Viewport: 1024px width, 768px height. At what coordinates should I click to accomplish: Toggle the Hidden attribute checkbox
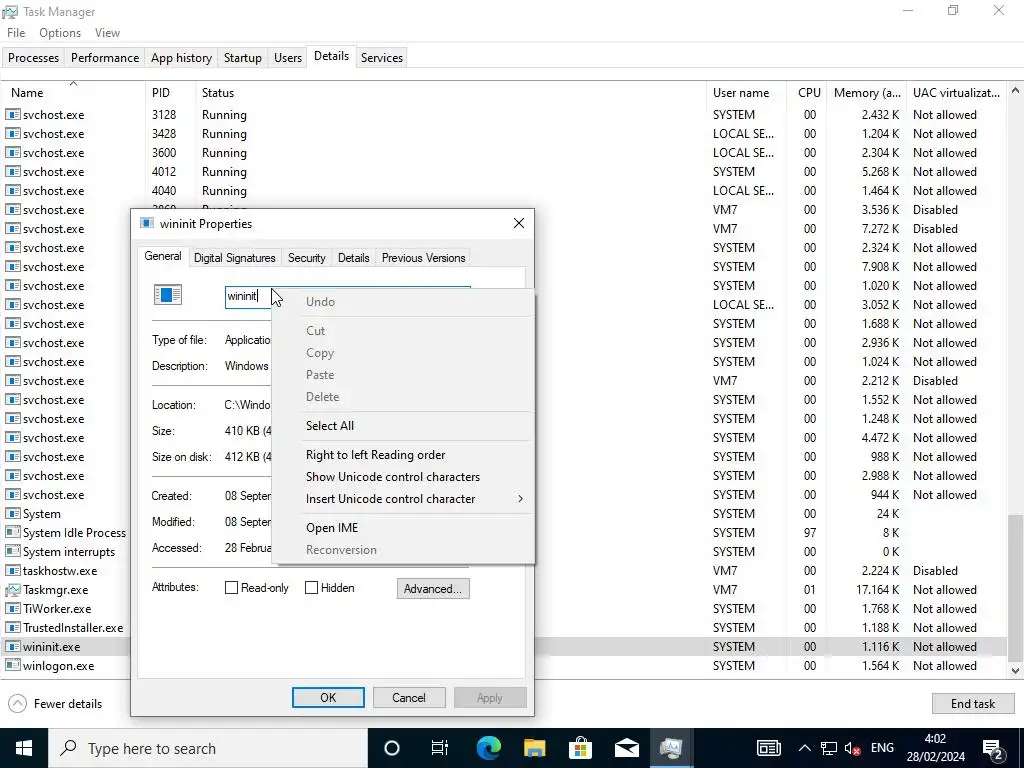312,588
